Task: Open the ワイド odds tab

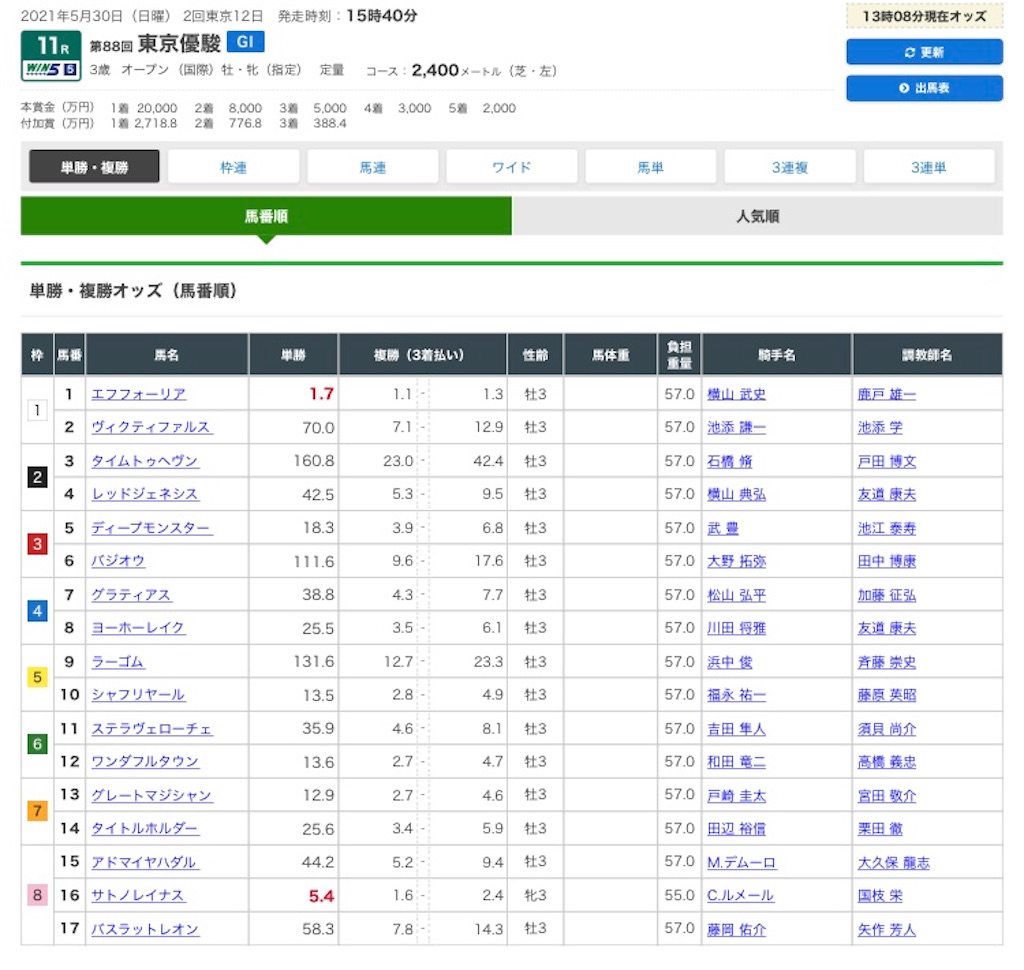Action: (x=511, y=167)
